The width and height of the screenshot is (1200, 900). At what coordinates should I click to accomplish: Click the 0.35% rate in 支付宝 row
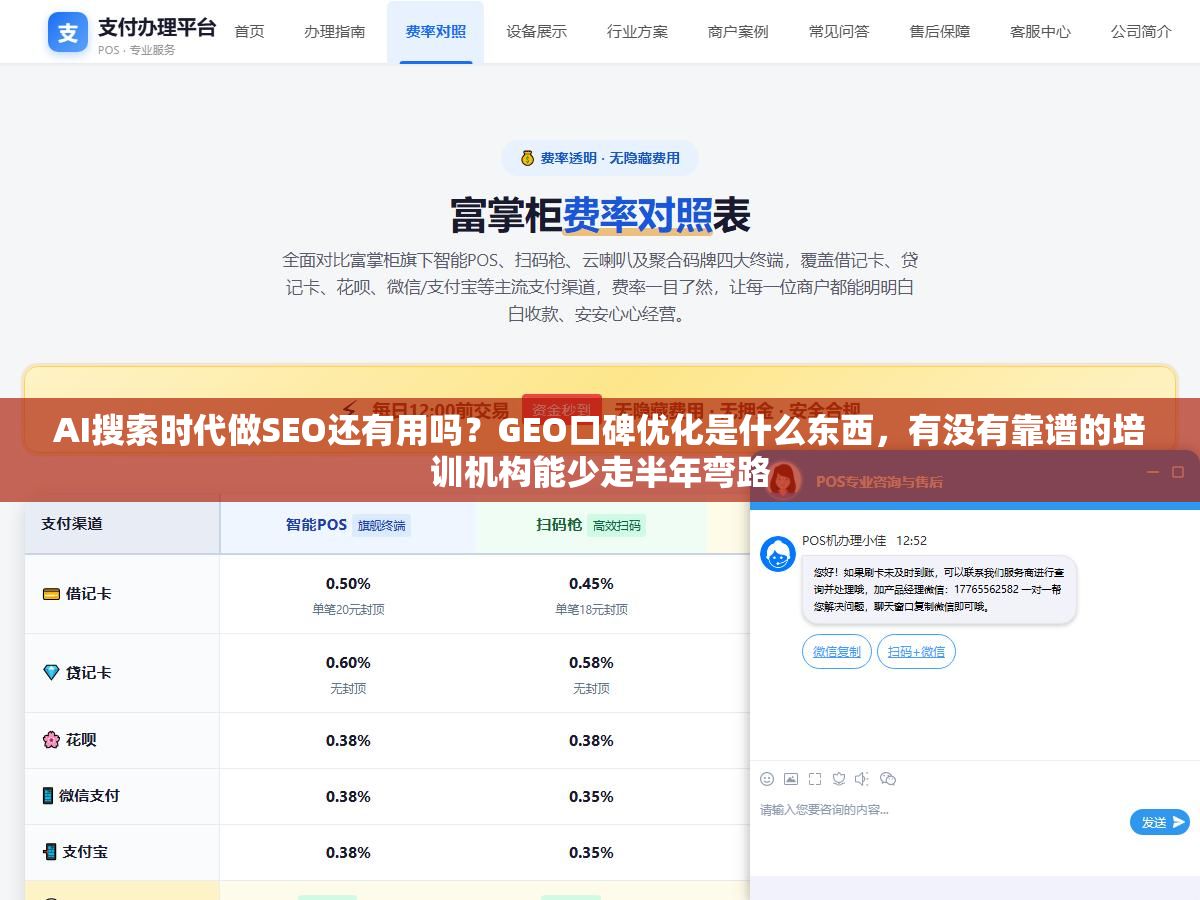[591, 853]
